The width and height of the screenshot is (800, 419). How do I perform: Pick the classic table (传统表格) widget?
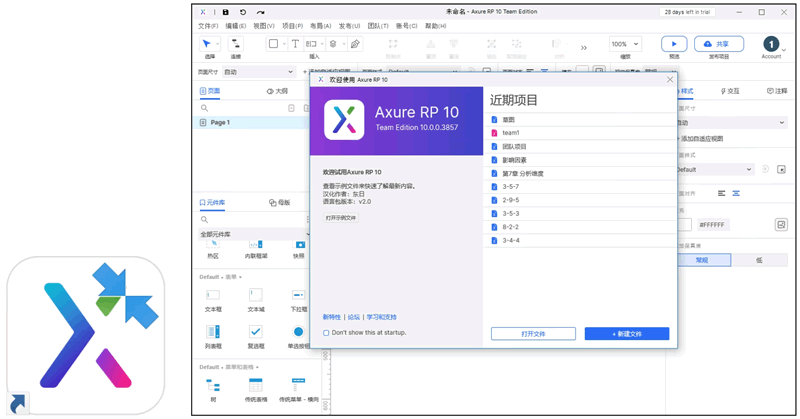[256, 390]
